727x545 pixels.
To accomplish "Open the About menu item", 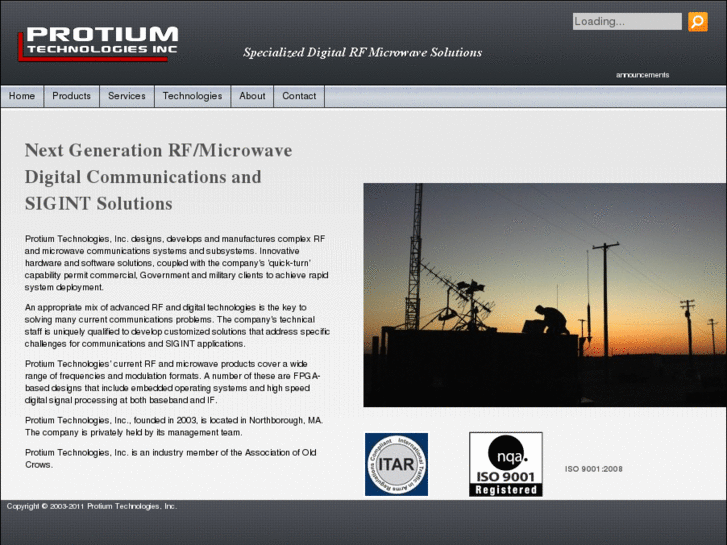I will pyautogui.click(x=252, y=96).
